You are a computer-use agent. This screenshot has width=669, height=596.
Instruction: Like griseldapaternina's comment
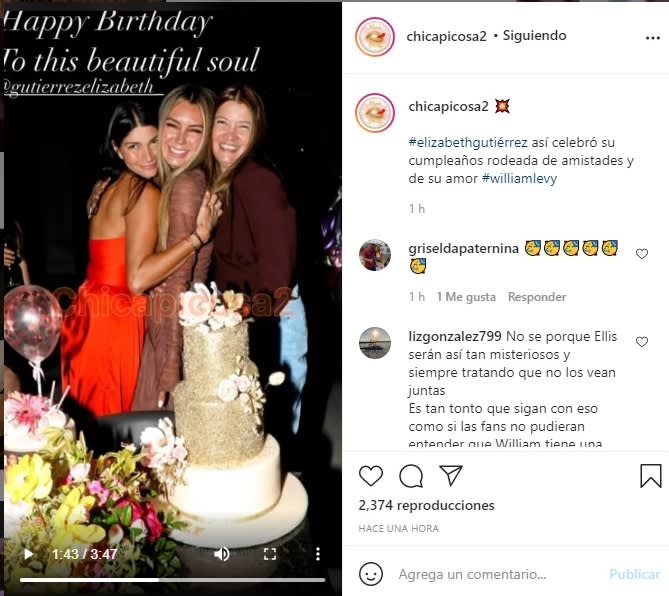(642, 254)
